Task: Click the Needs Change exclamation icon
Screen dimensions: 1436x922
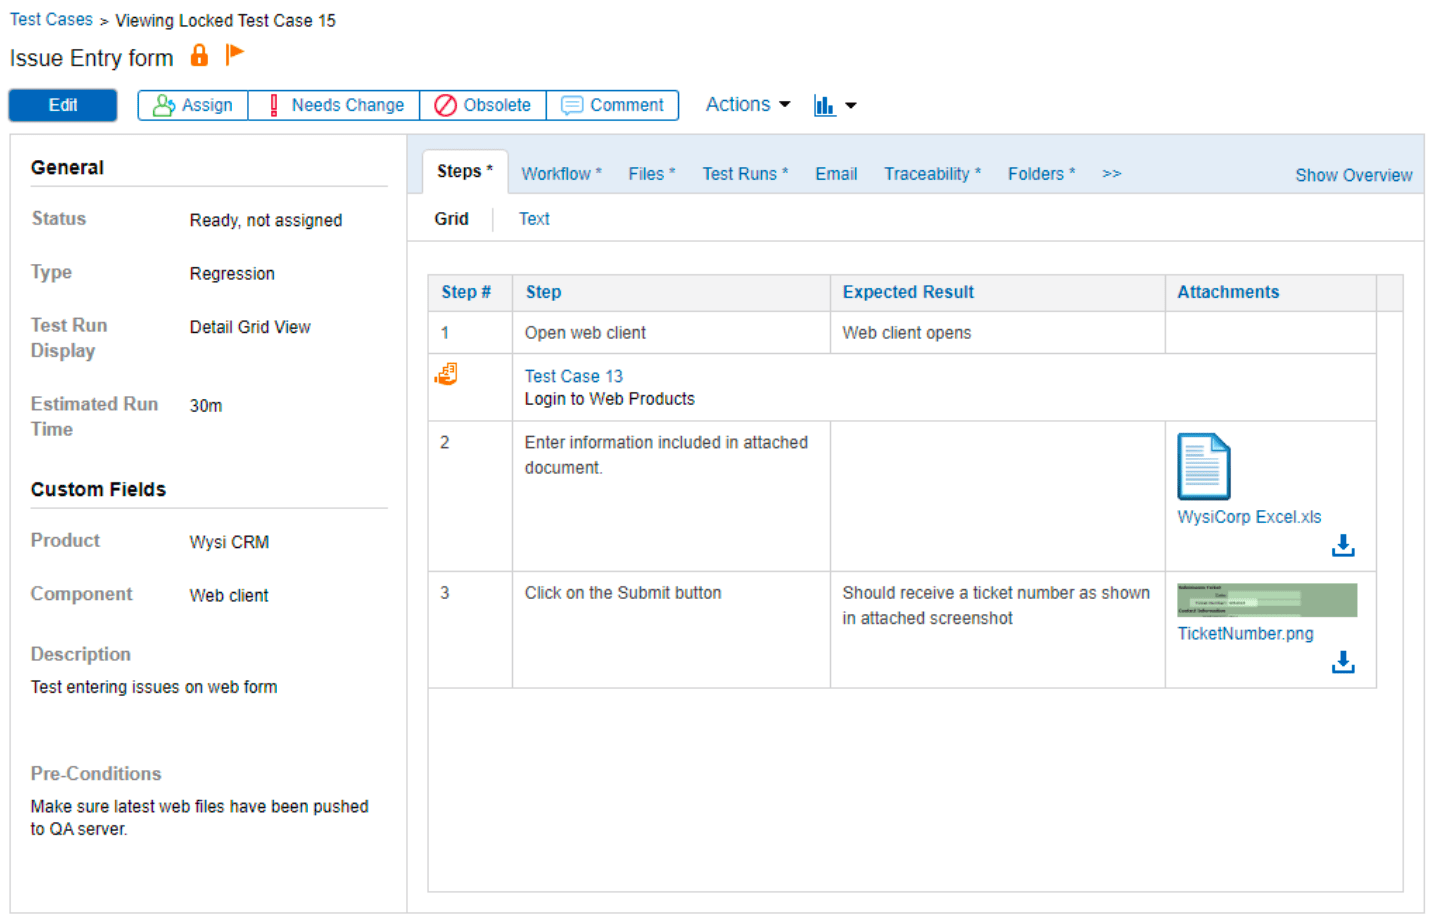Action: click(274, 105)
